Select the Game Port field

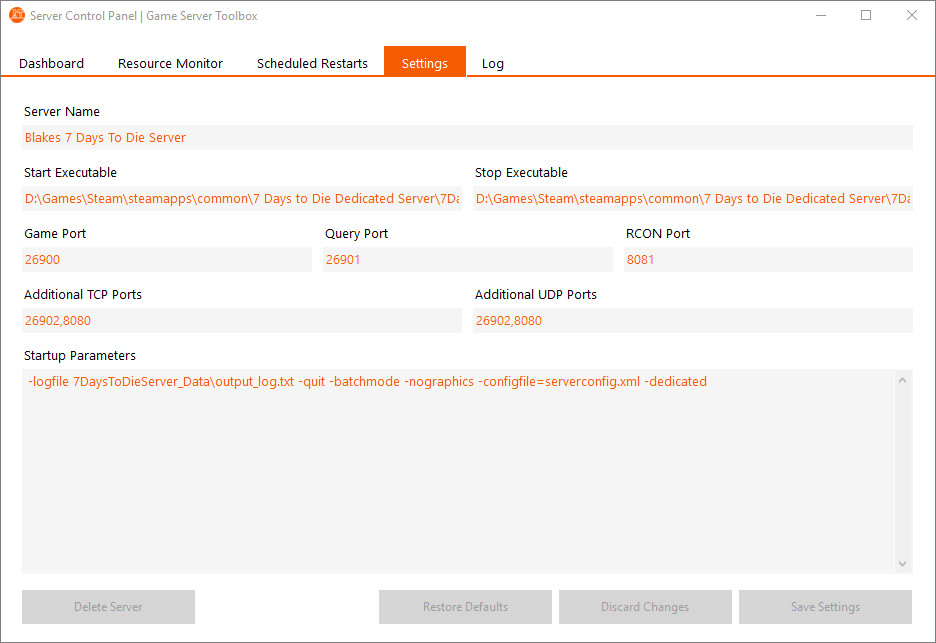tap(167, 259)
